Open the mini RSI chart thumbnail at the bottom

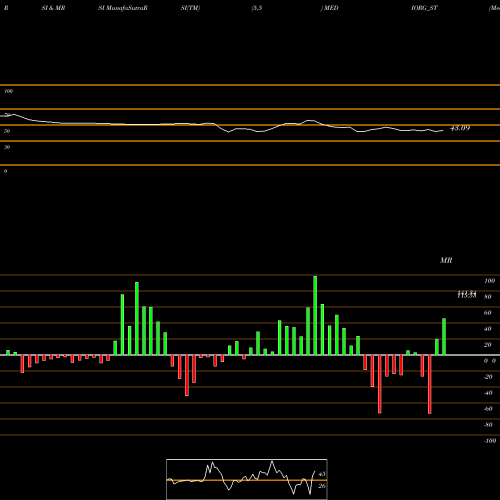click(x=247, y=479)
